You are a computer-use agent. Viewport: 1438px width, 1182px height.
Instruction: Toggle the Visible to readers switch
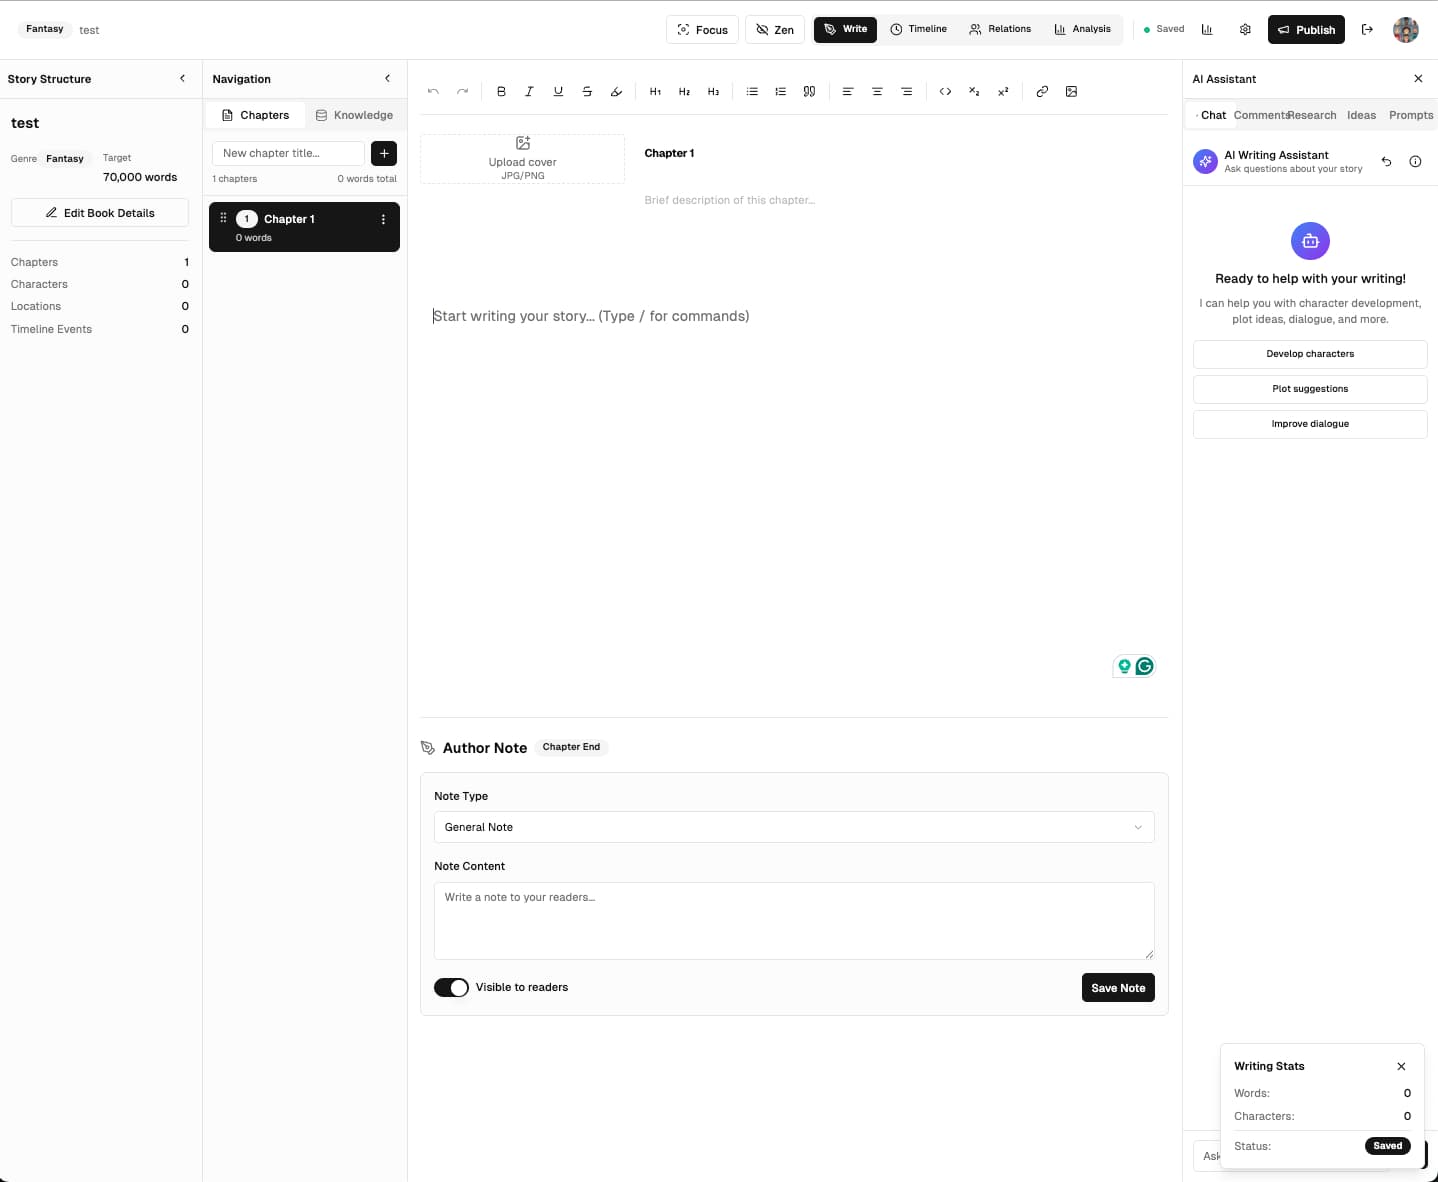(451, 987)
